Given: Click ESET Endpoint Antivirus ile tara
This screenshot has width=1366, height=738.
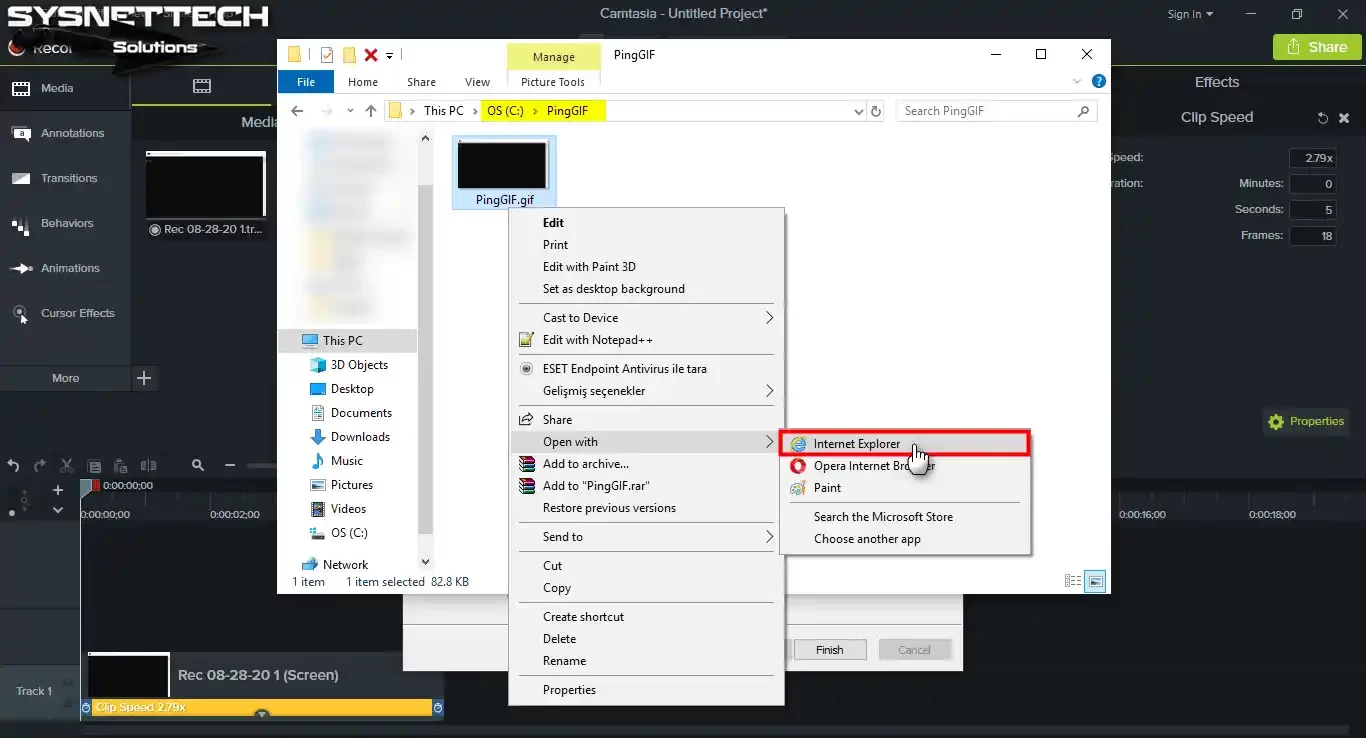Looking at the screenshot, I should pos(646,369).
